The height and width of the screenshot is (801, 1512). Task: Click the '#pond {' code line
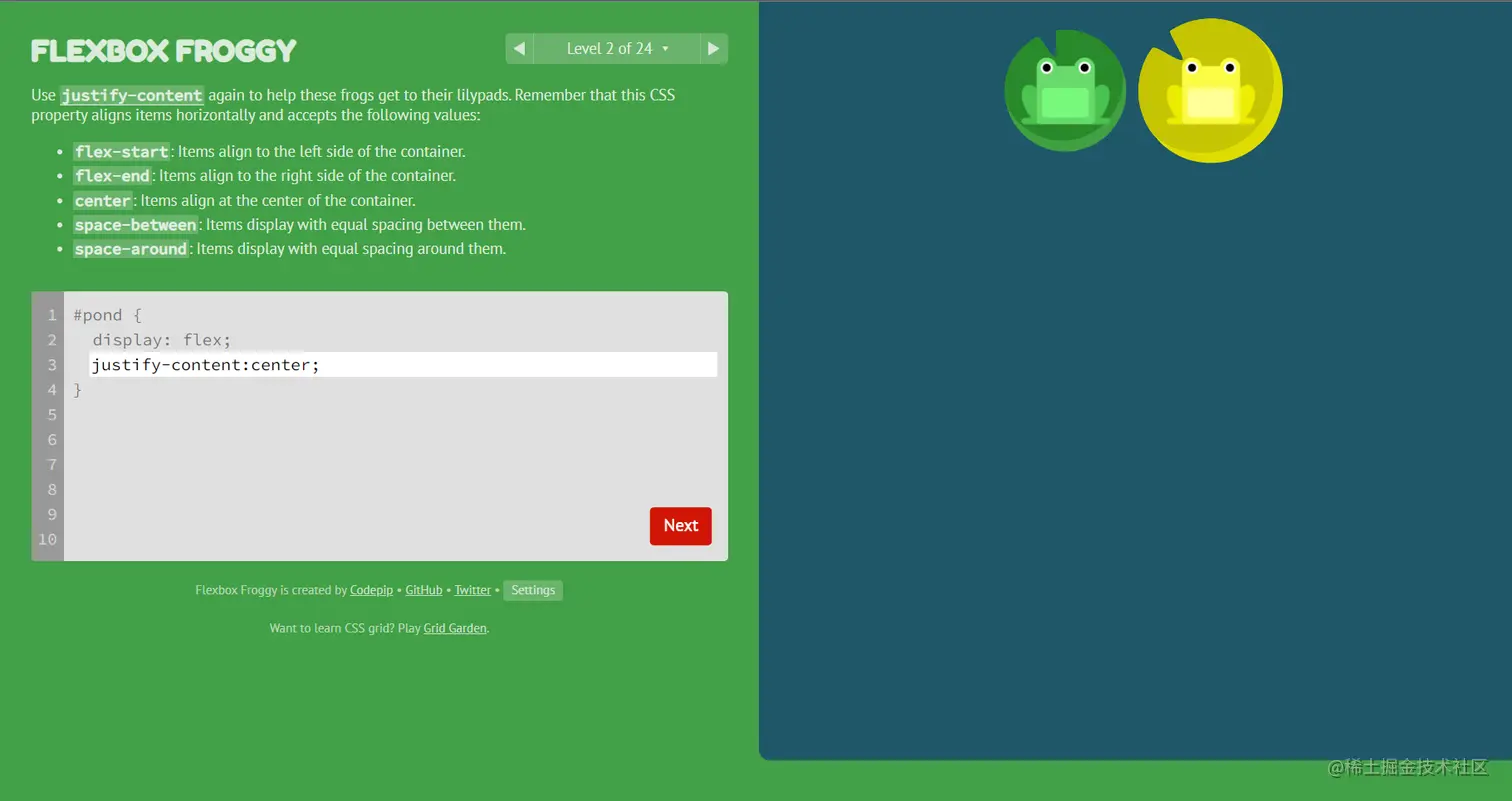[x=108, y=315]
